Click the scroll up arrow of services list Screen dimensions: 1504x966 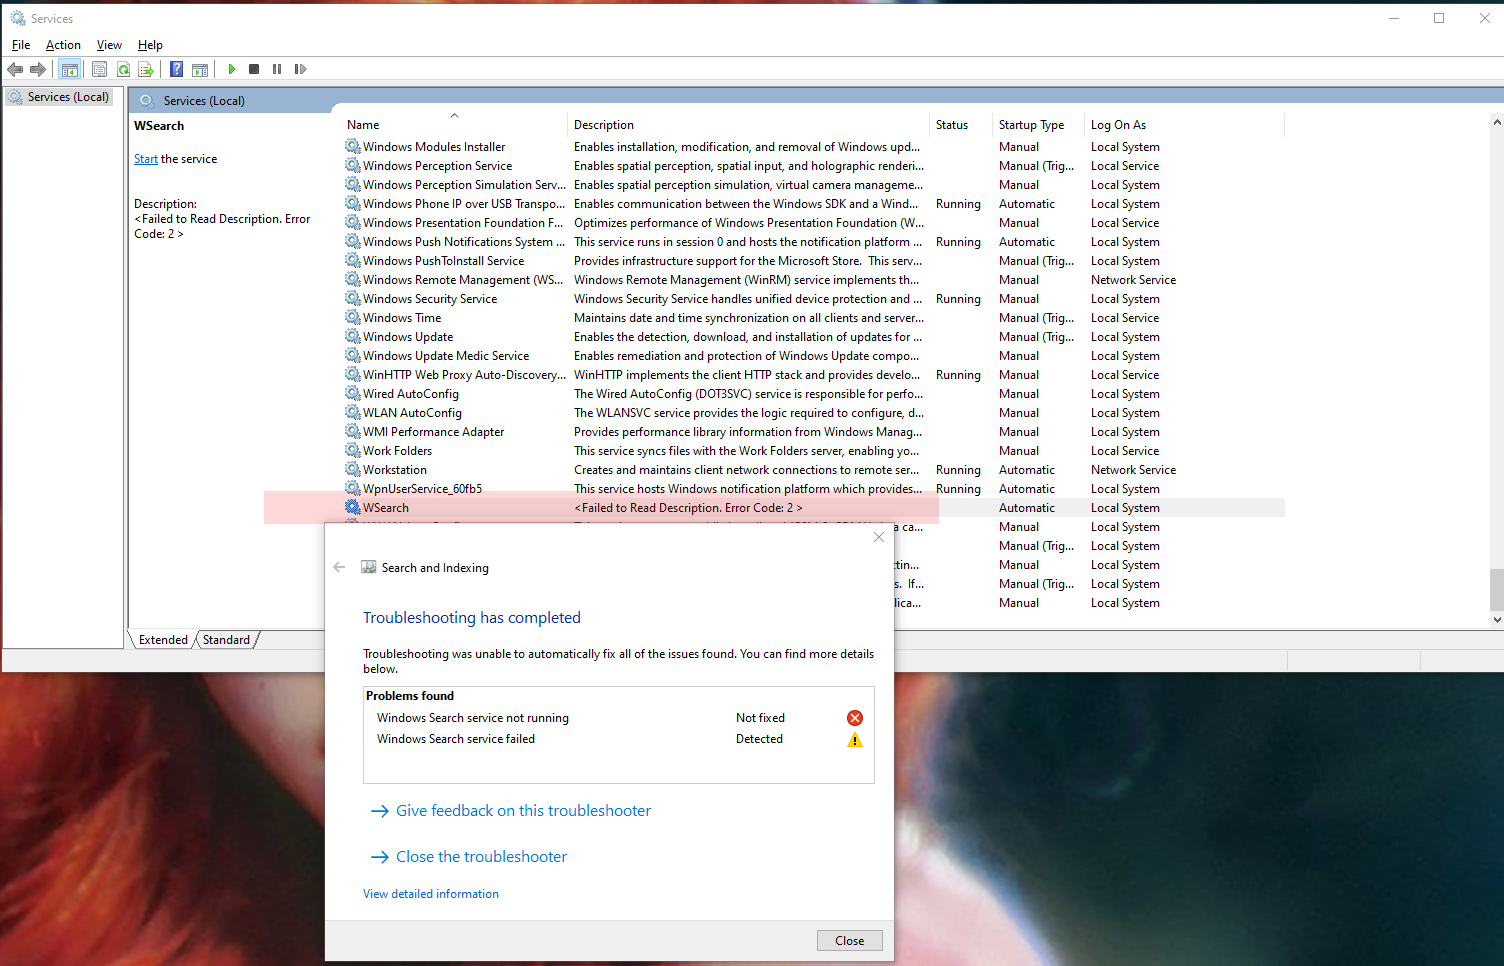1496,122
